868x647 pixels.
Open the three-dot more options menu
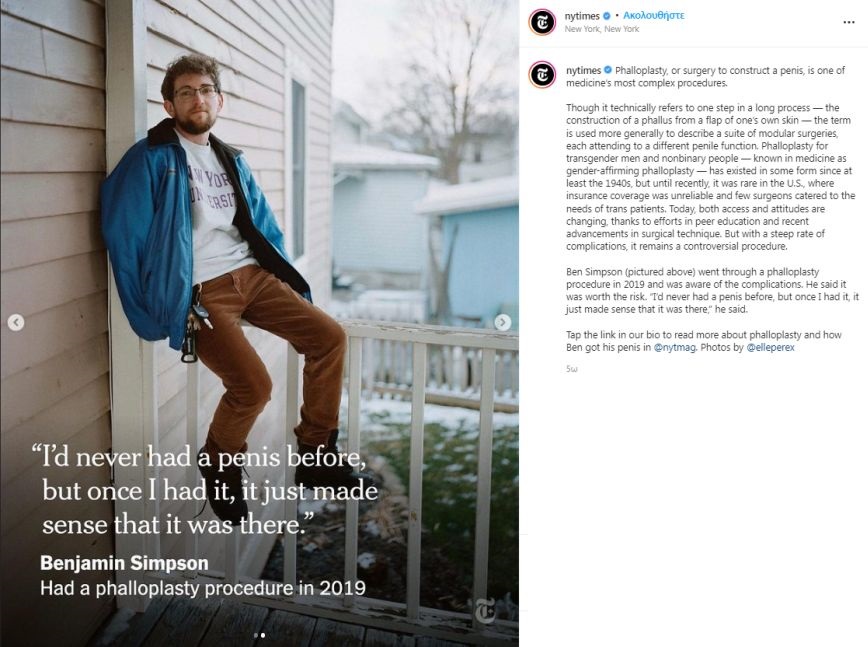[x=849, y=21]
